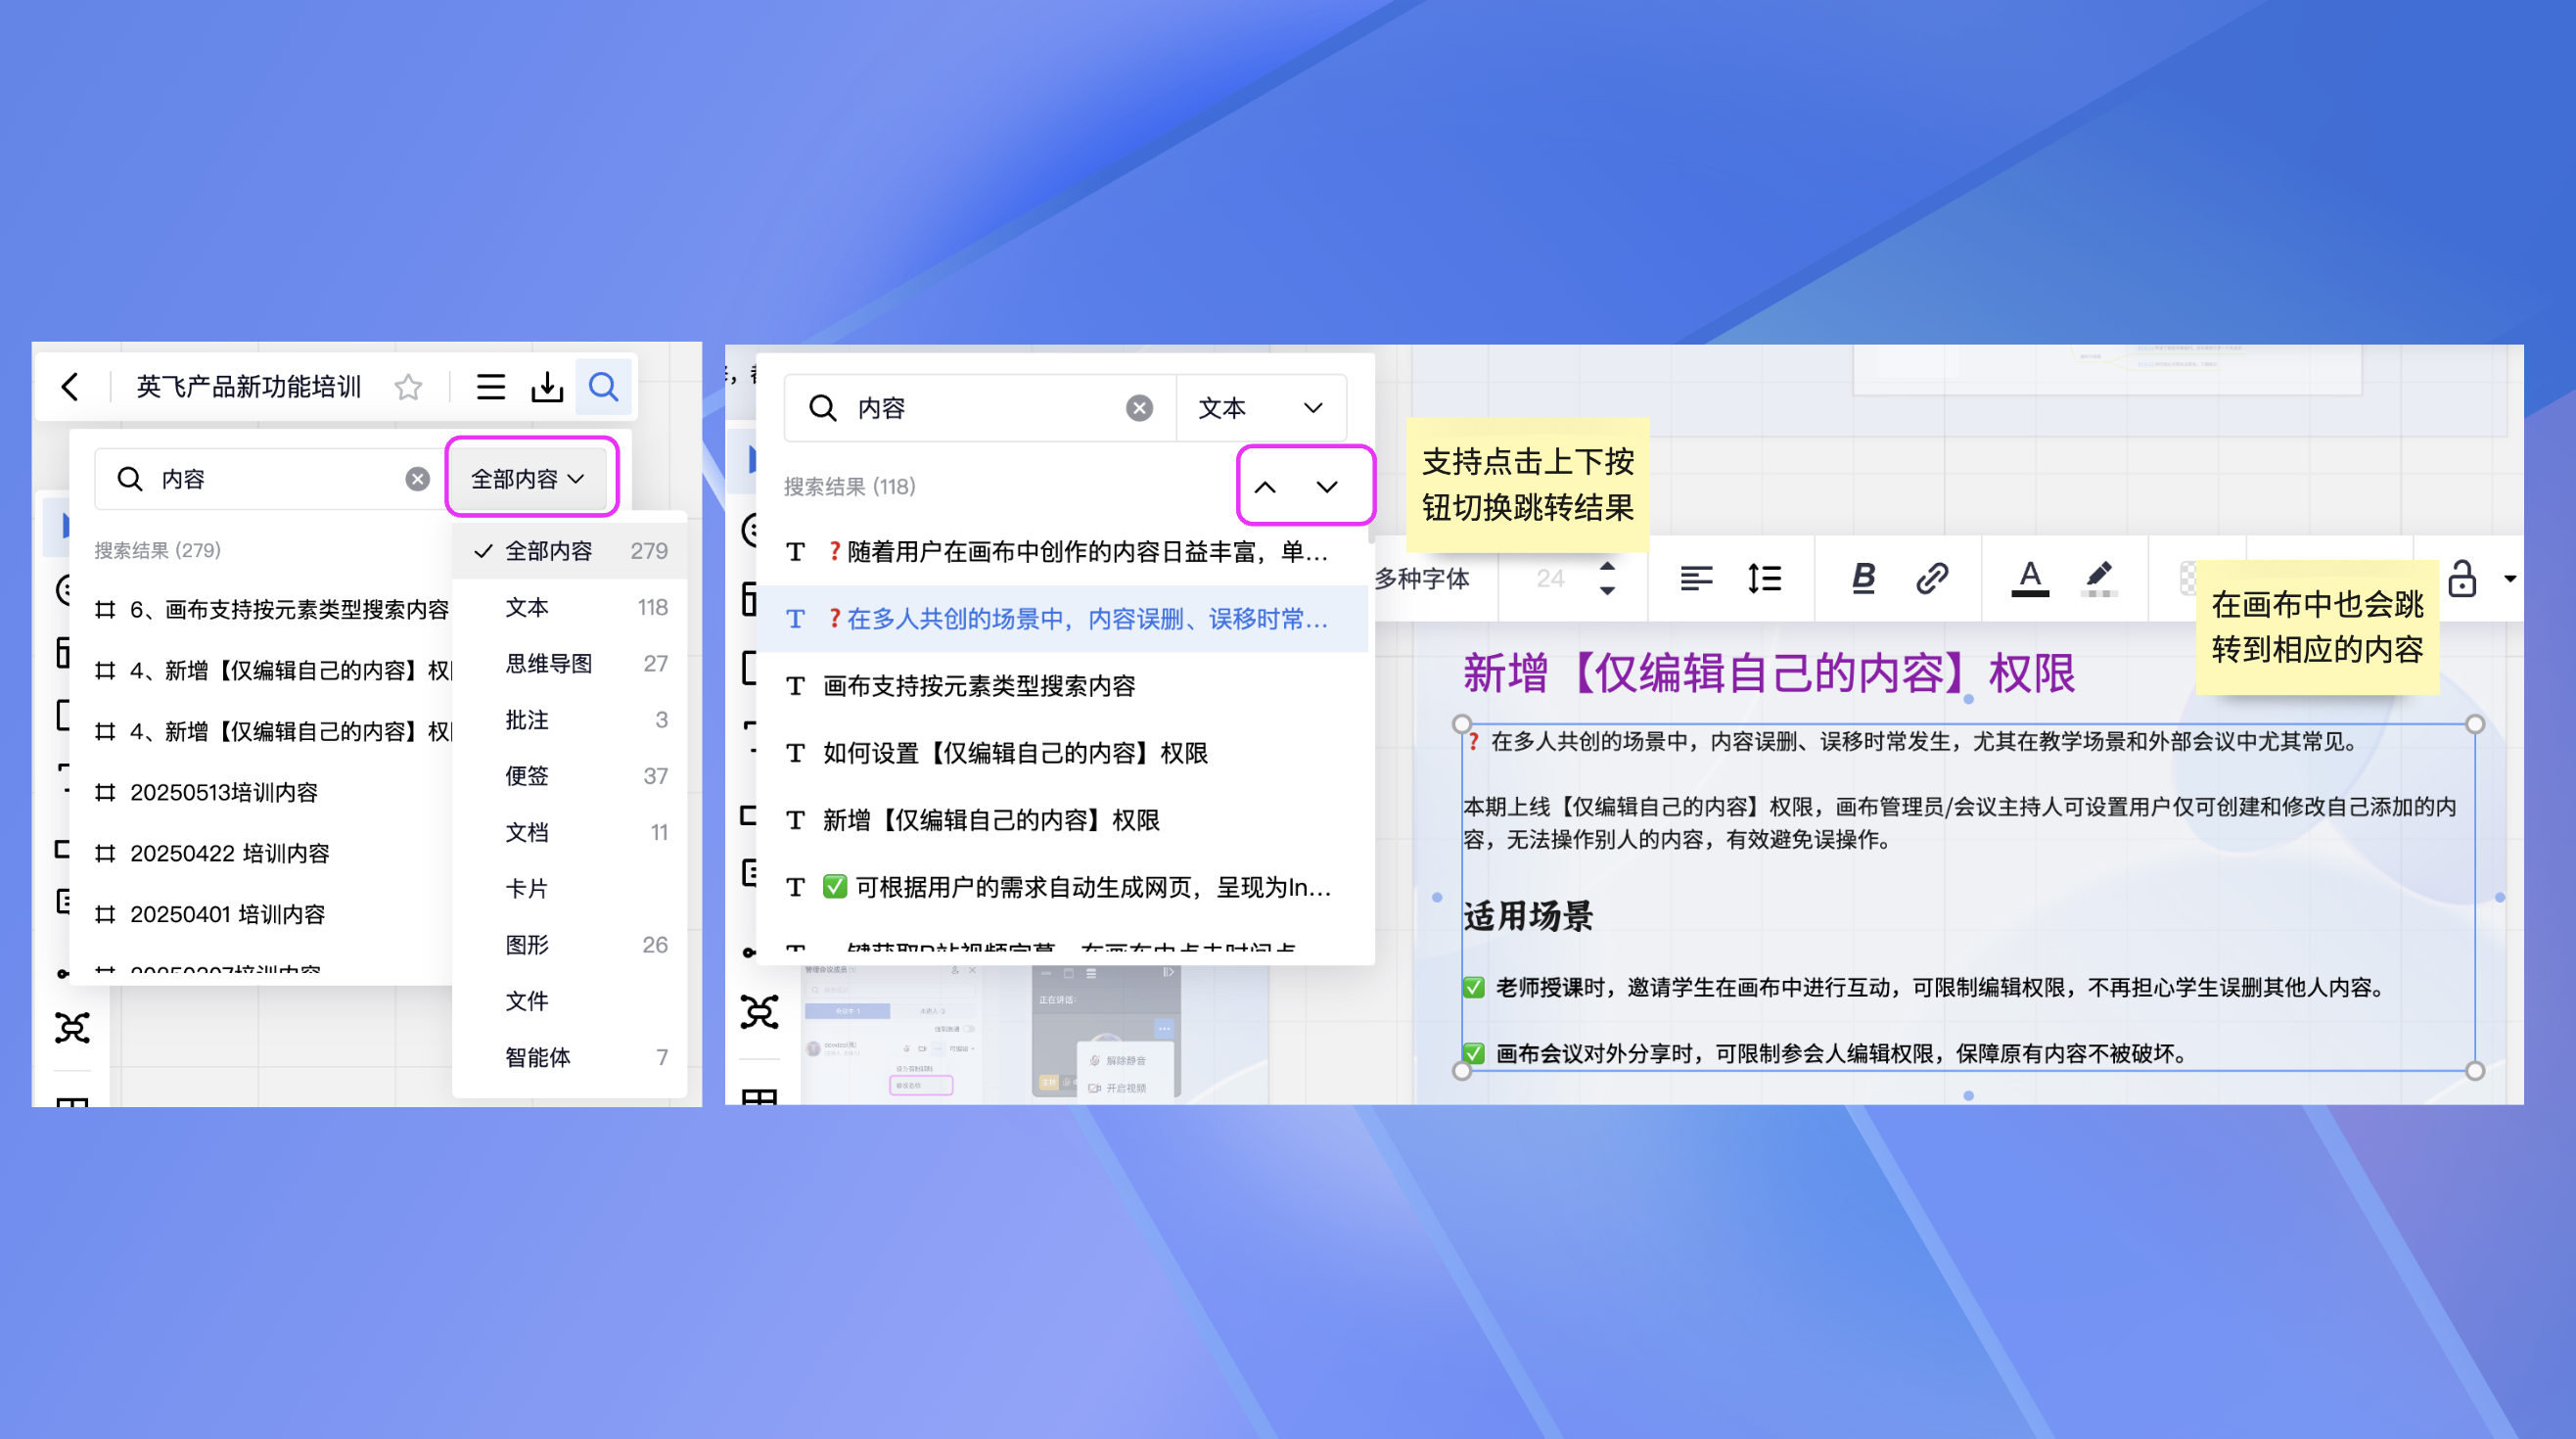Open result 如何设置【仅编辑自己的内容】权限
The height and width of the screenshot is (1439, 2576).
coord(1062,753)
